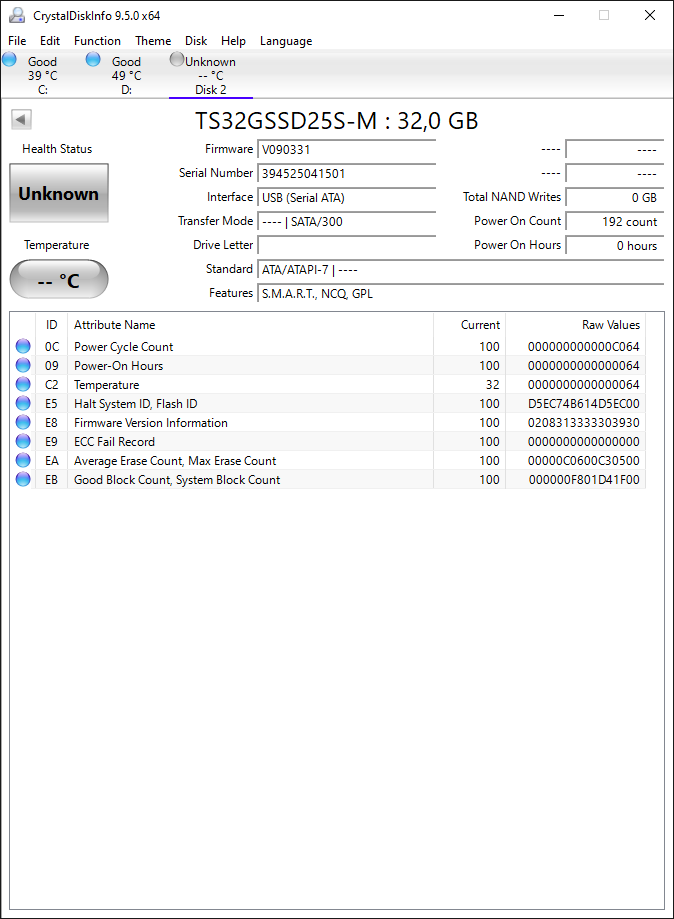The image size is (674, 919).
Task: Click attribute ID cell EA
Action: 52,461
